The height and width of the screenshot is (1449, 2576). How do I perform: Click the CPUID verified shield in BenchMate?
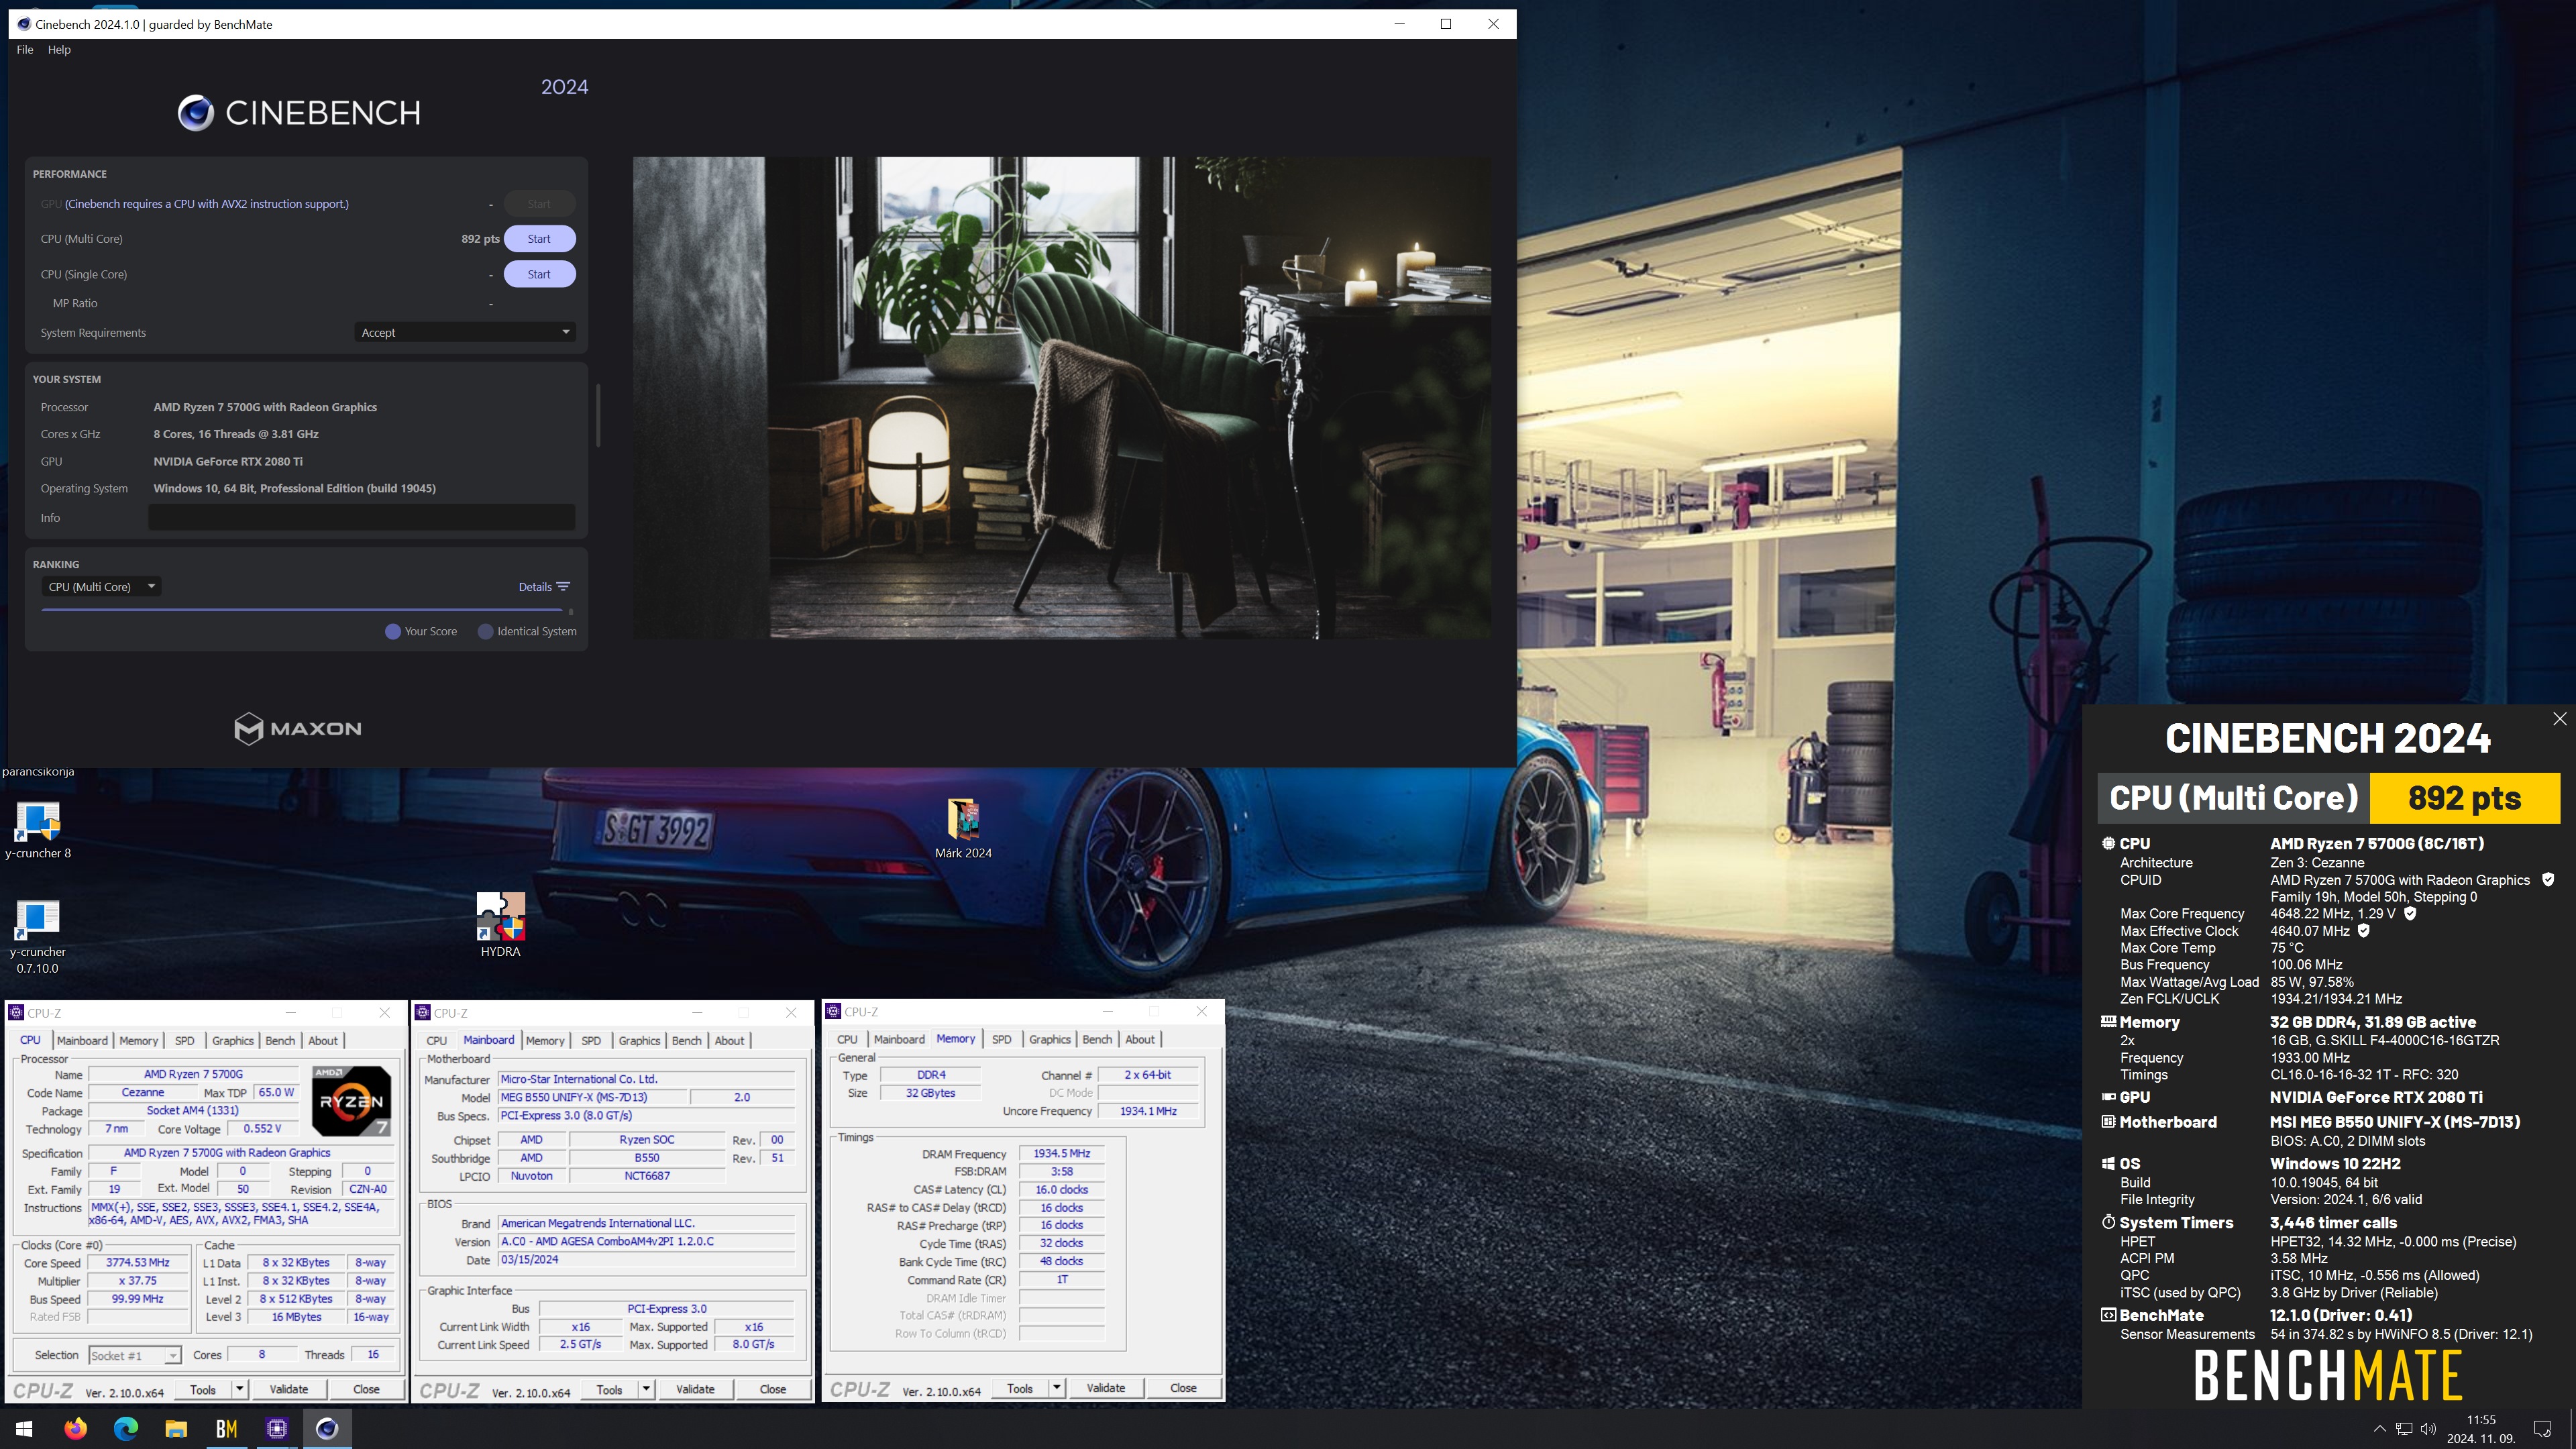tap(2548, 880)
